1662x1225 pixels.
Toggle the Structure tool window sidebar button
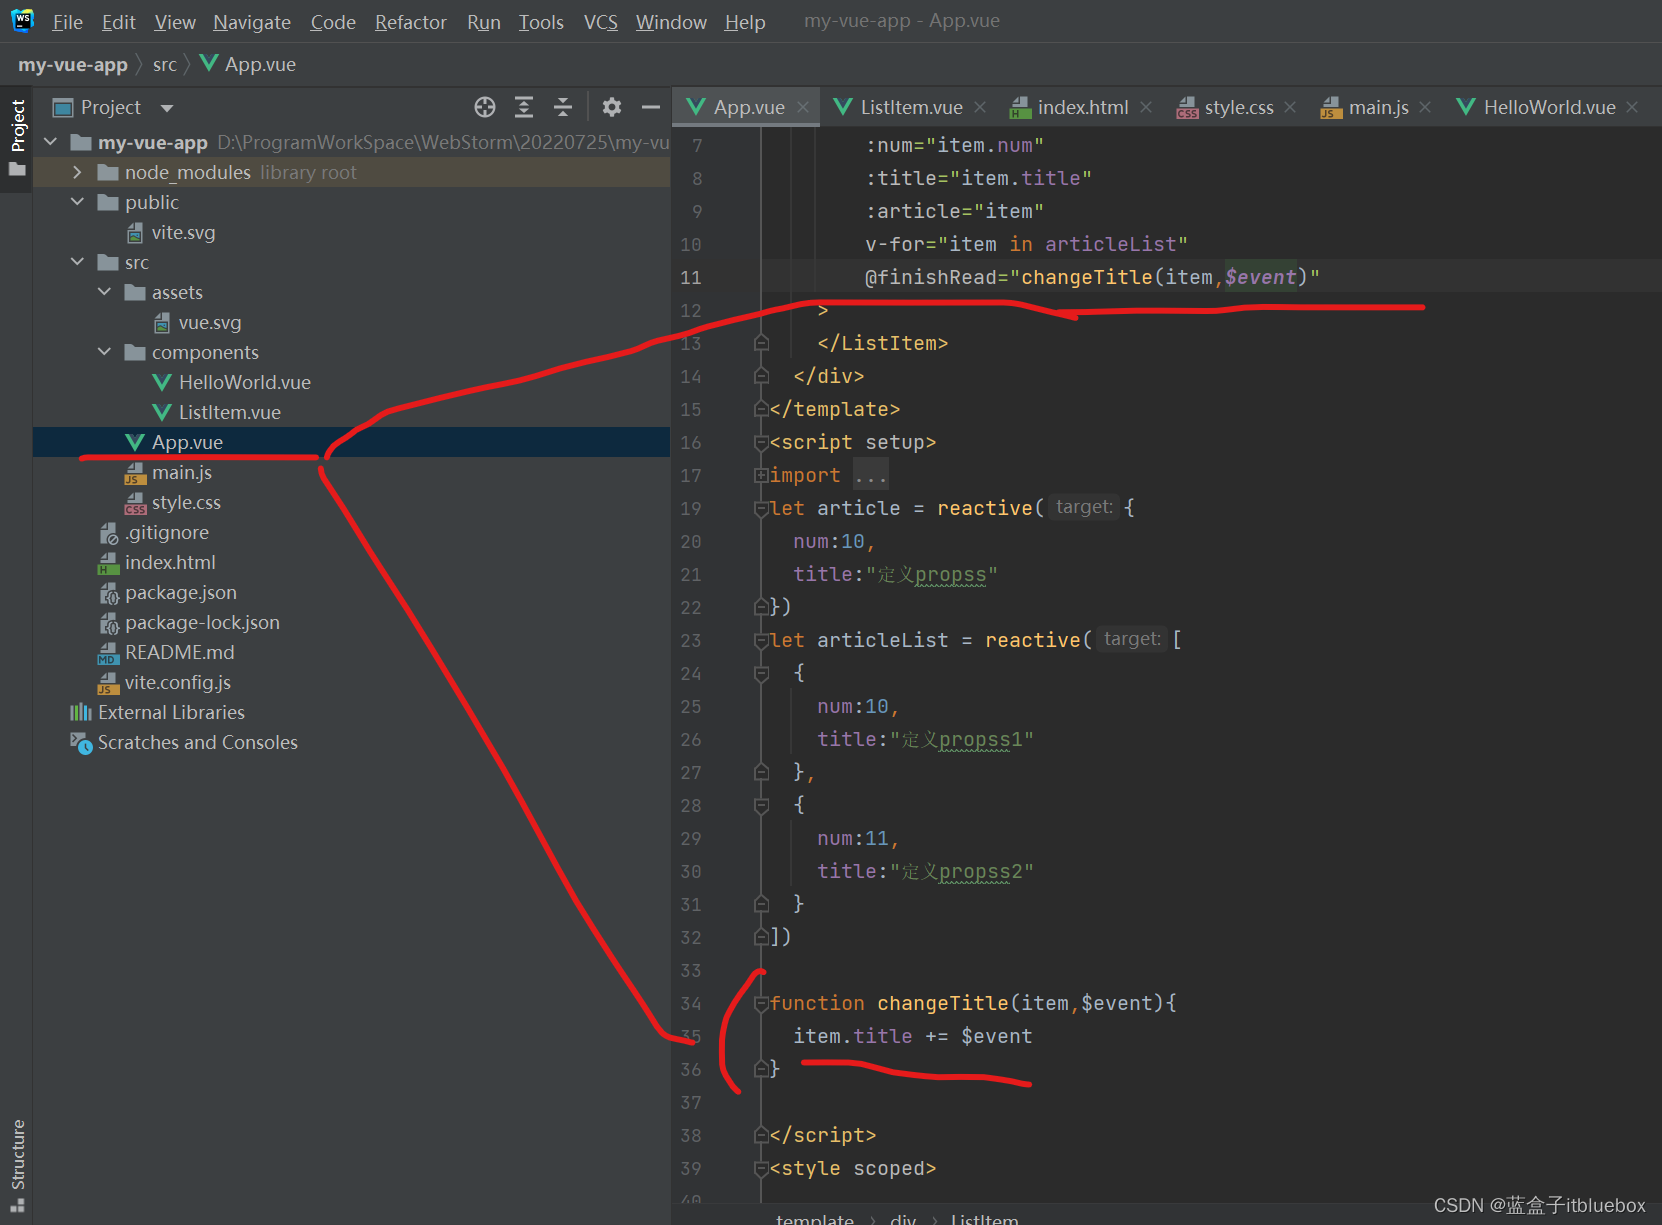(x=17, y=1165)
